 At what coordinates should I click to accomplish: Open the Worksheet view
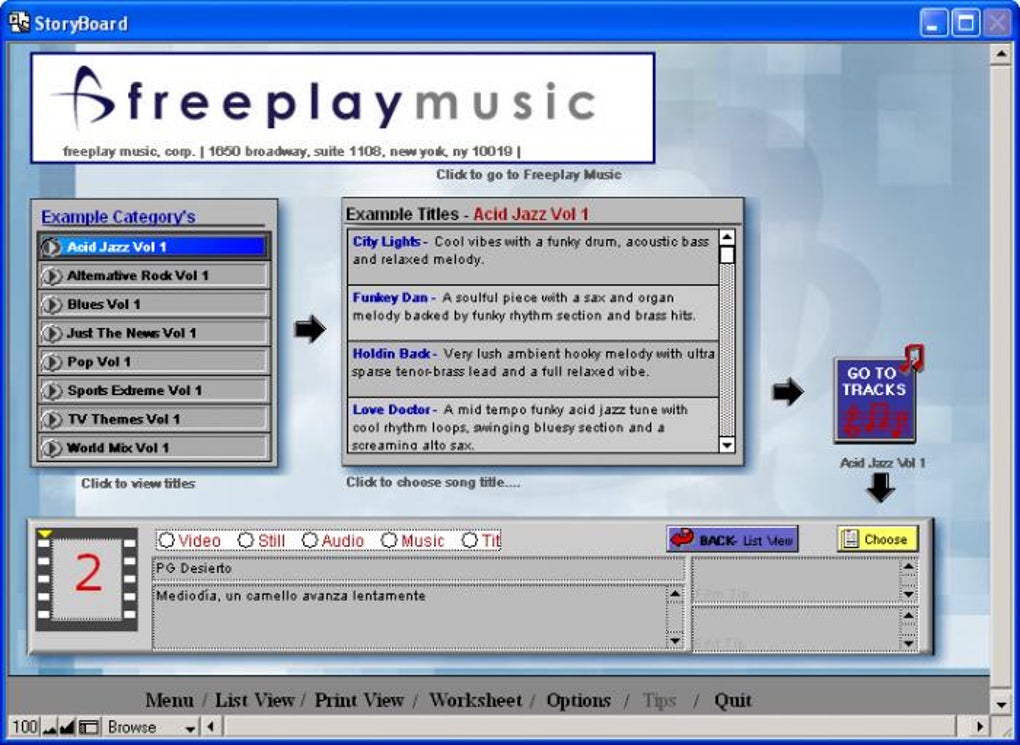point(475,701)
